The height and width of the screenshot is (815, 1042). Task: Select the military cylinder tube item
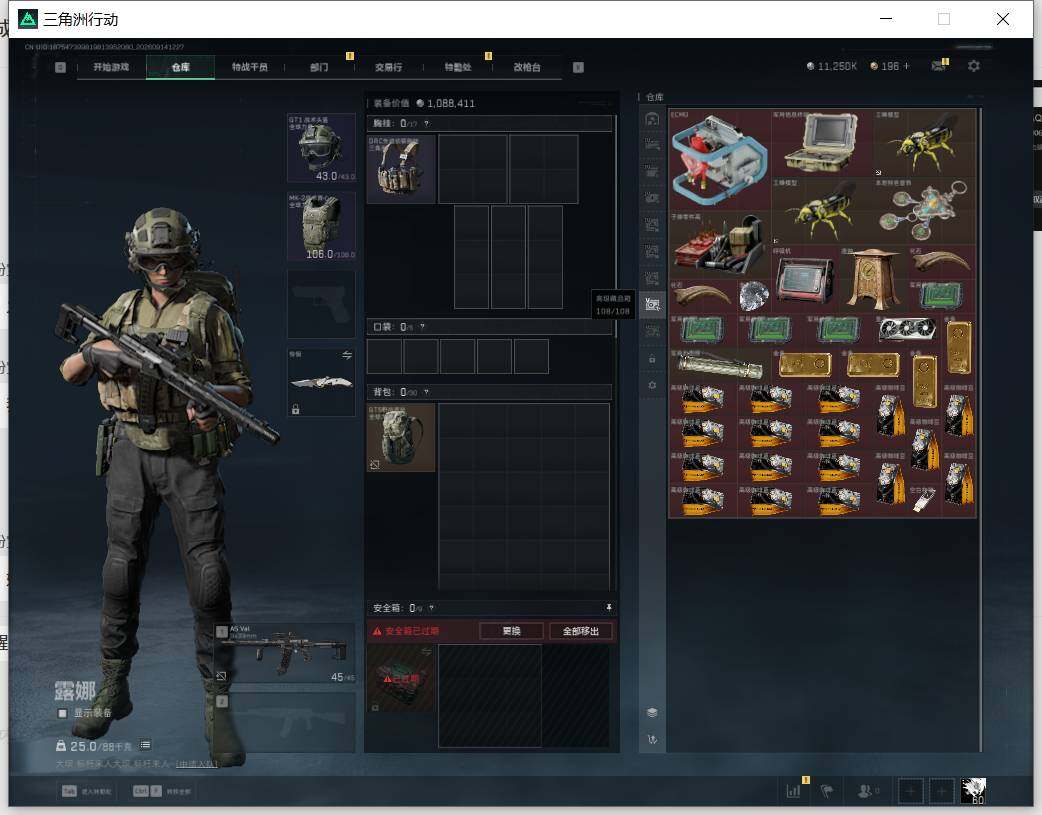(x=720, y=364)
